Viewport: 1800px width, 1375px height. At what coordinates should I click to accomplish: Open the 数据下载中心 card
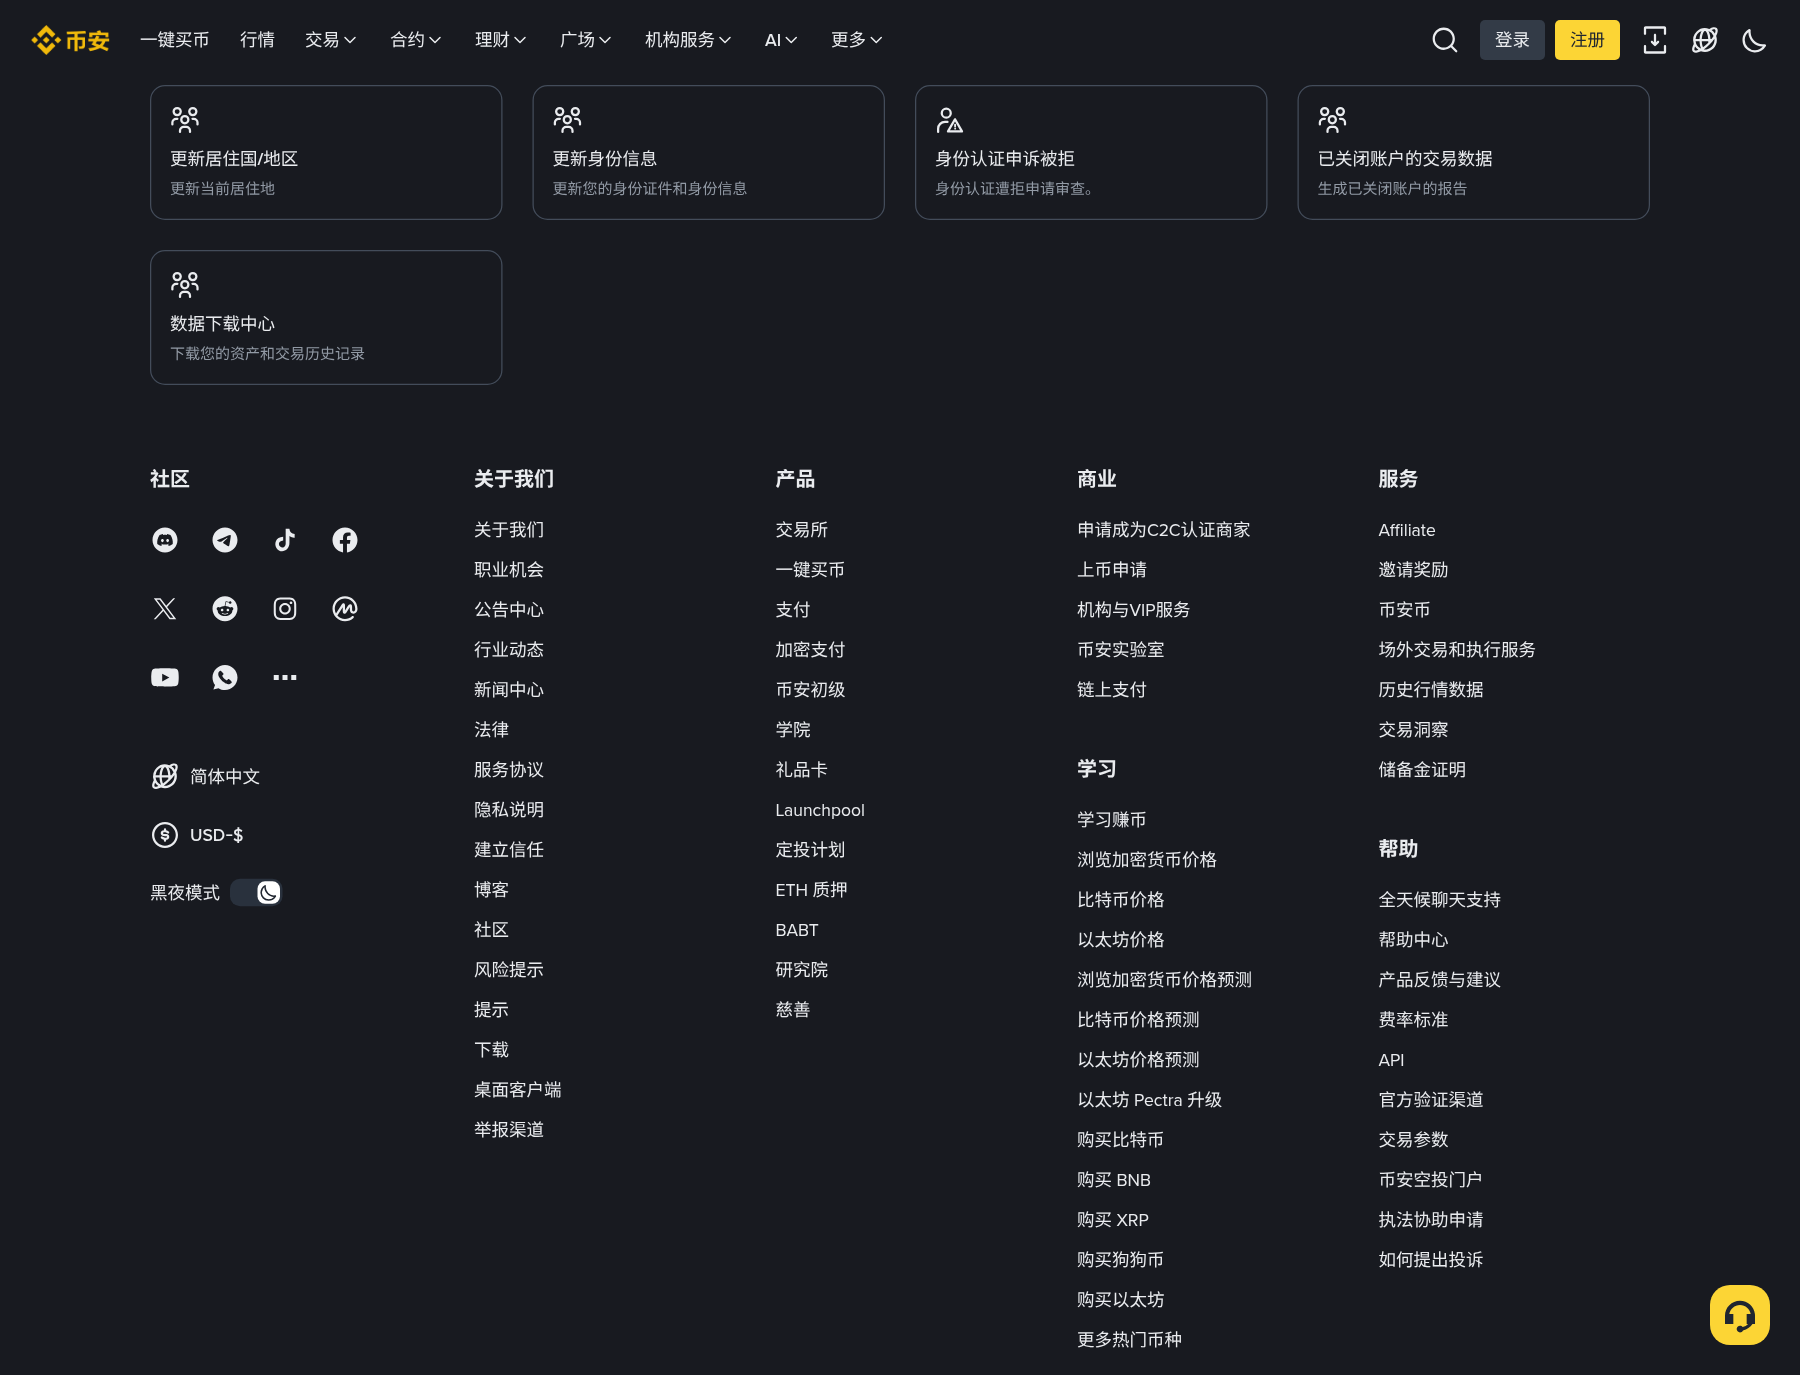pyautogui.click(x=326, y=317)
